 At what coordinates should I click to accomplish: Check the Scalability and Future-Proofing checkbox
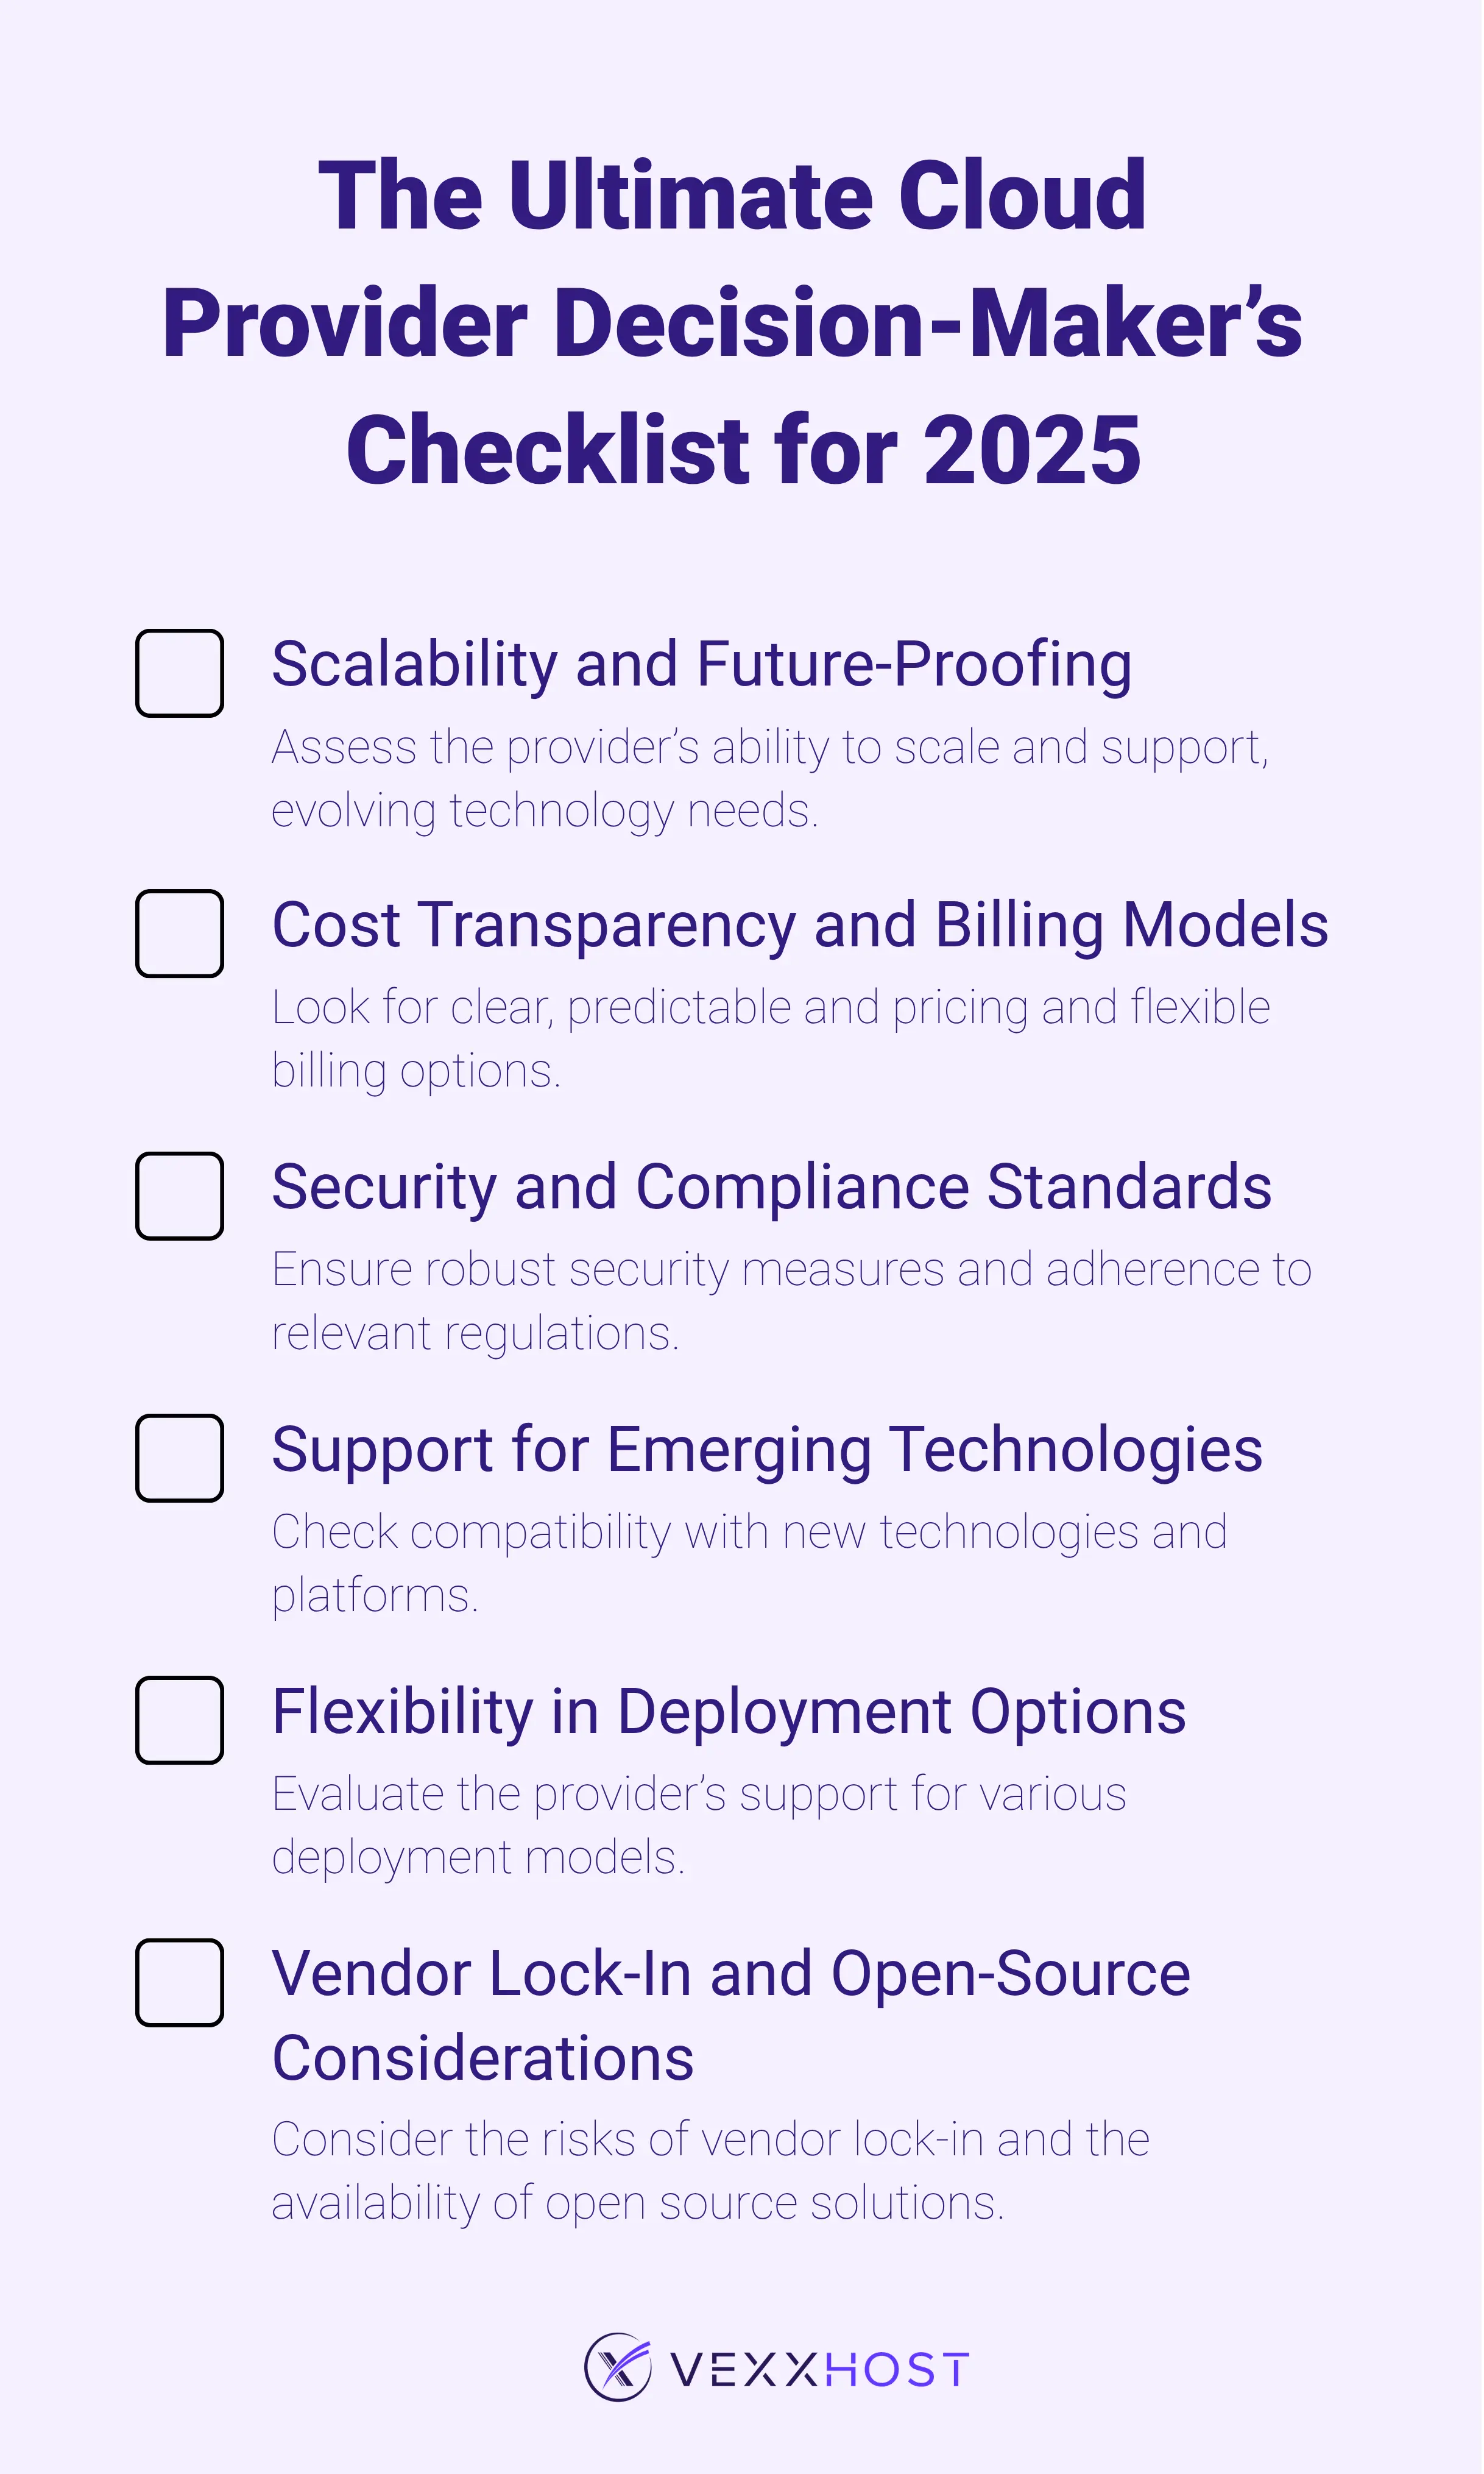coord(179,673)
